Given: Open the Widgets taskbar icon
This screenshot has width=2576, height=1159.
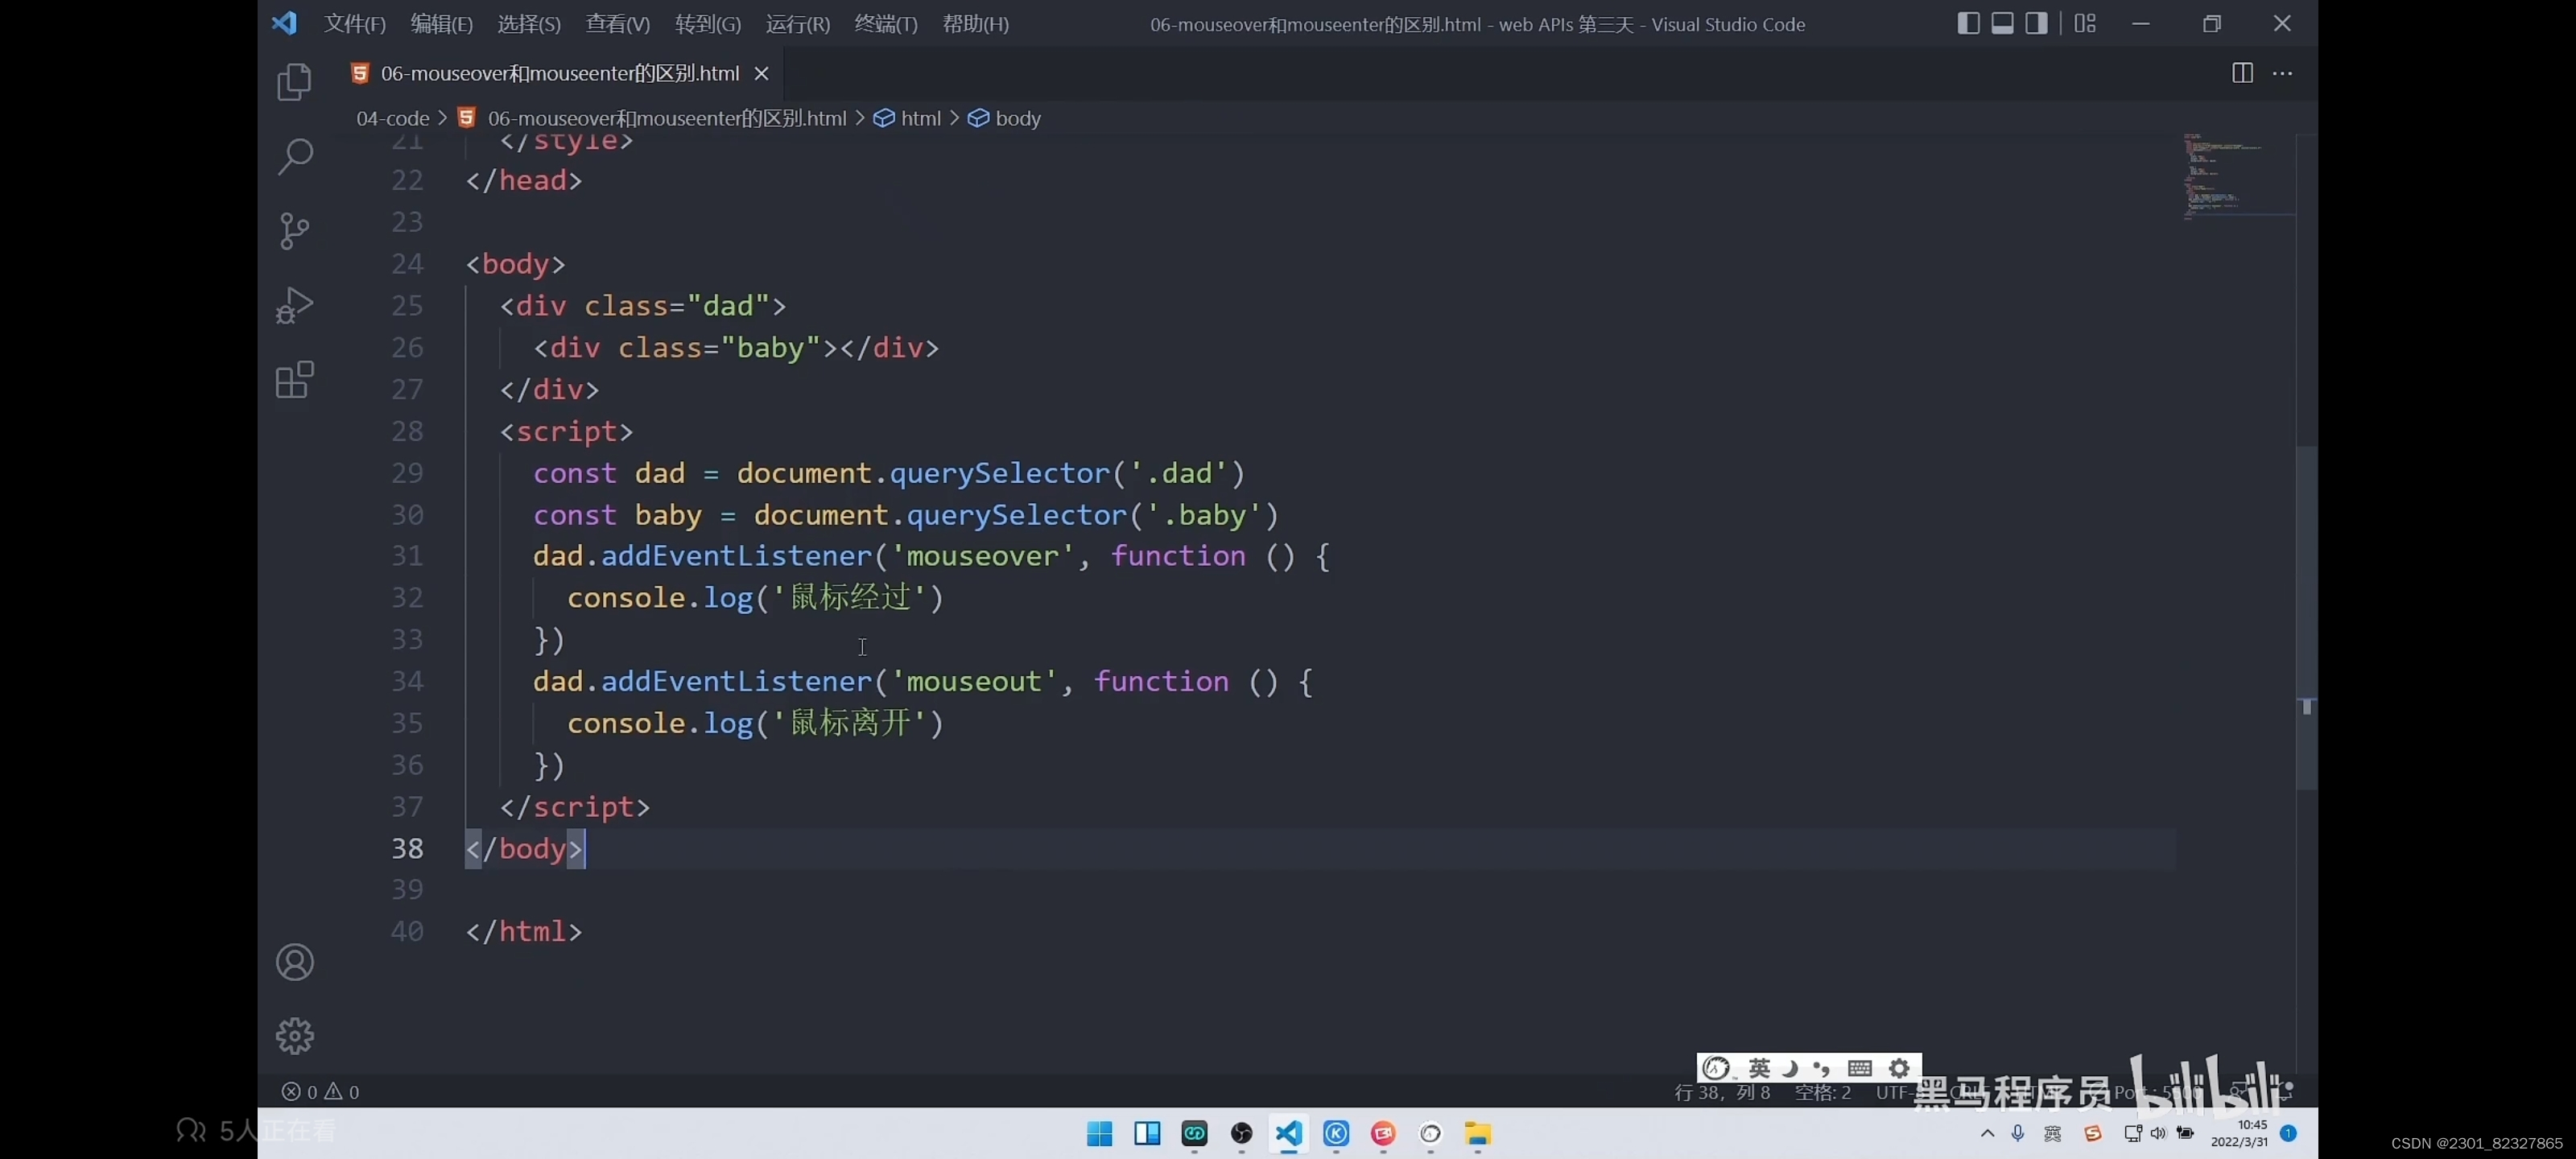Looking at the screenshot, I should (x=1147, y=1133).
